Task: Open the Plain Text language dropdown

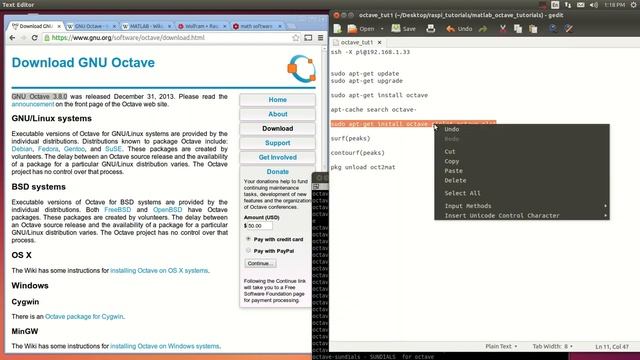Action: tap(501, 346)
